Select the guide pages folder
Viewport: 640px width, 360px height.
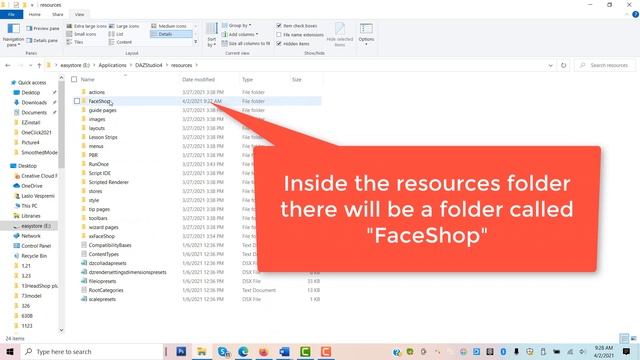102,110
